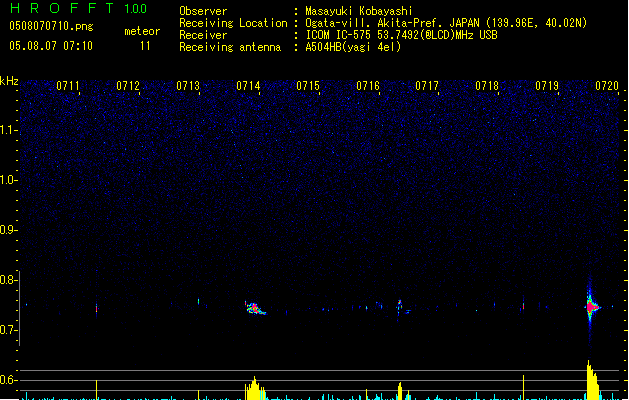Click the kHz axis unit label
629x400 pixels.
click(x=9, y=81)
